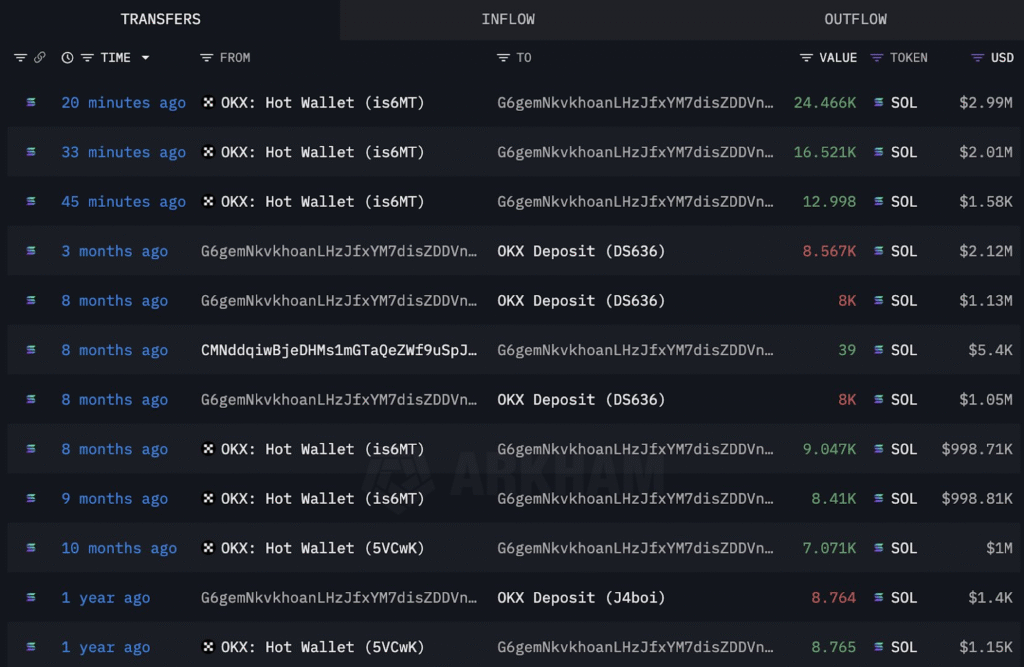This screenshot has height=667, width=1024.
Task: Open the leftmost filter icon in header
Action: click(20, 58)
